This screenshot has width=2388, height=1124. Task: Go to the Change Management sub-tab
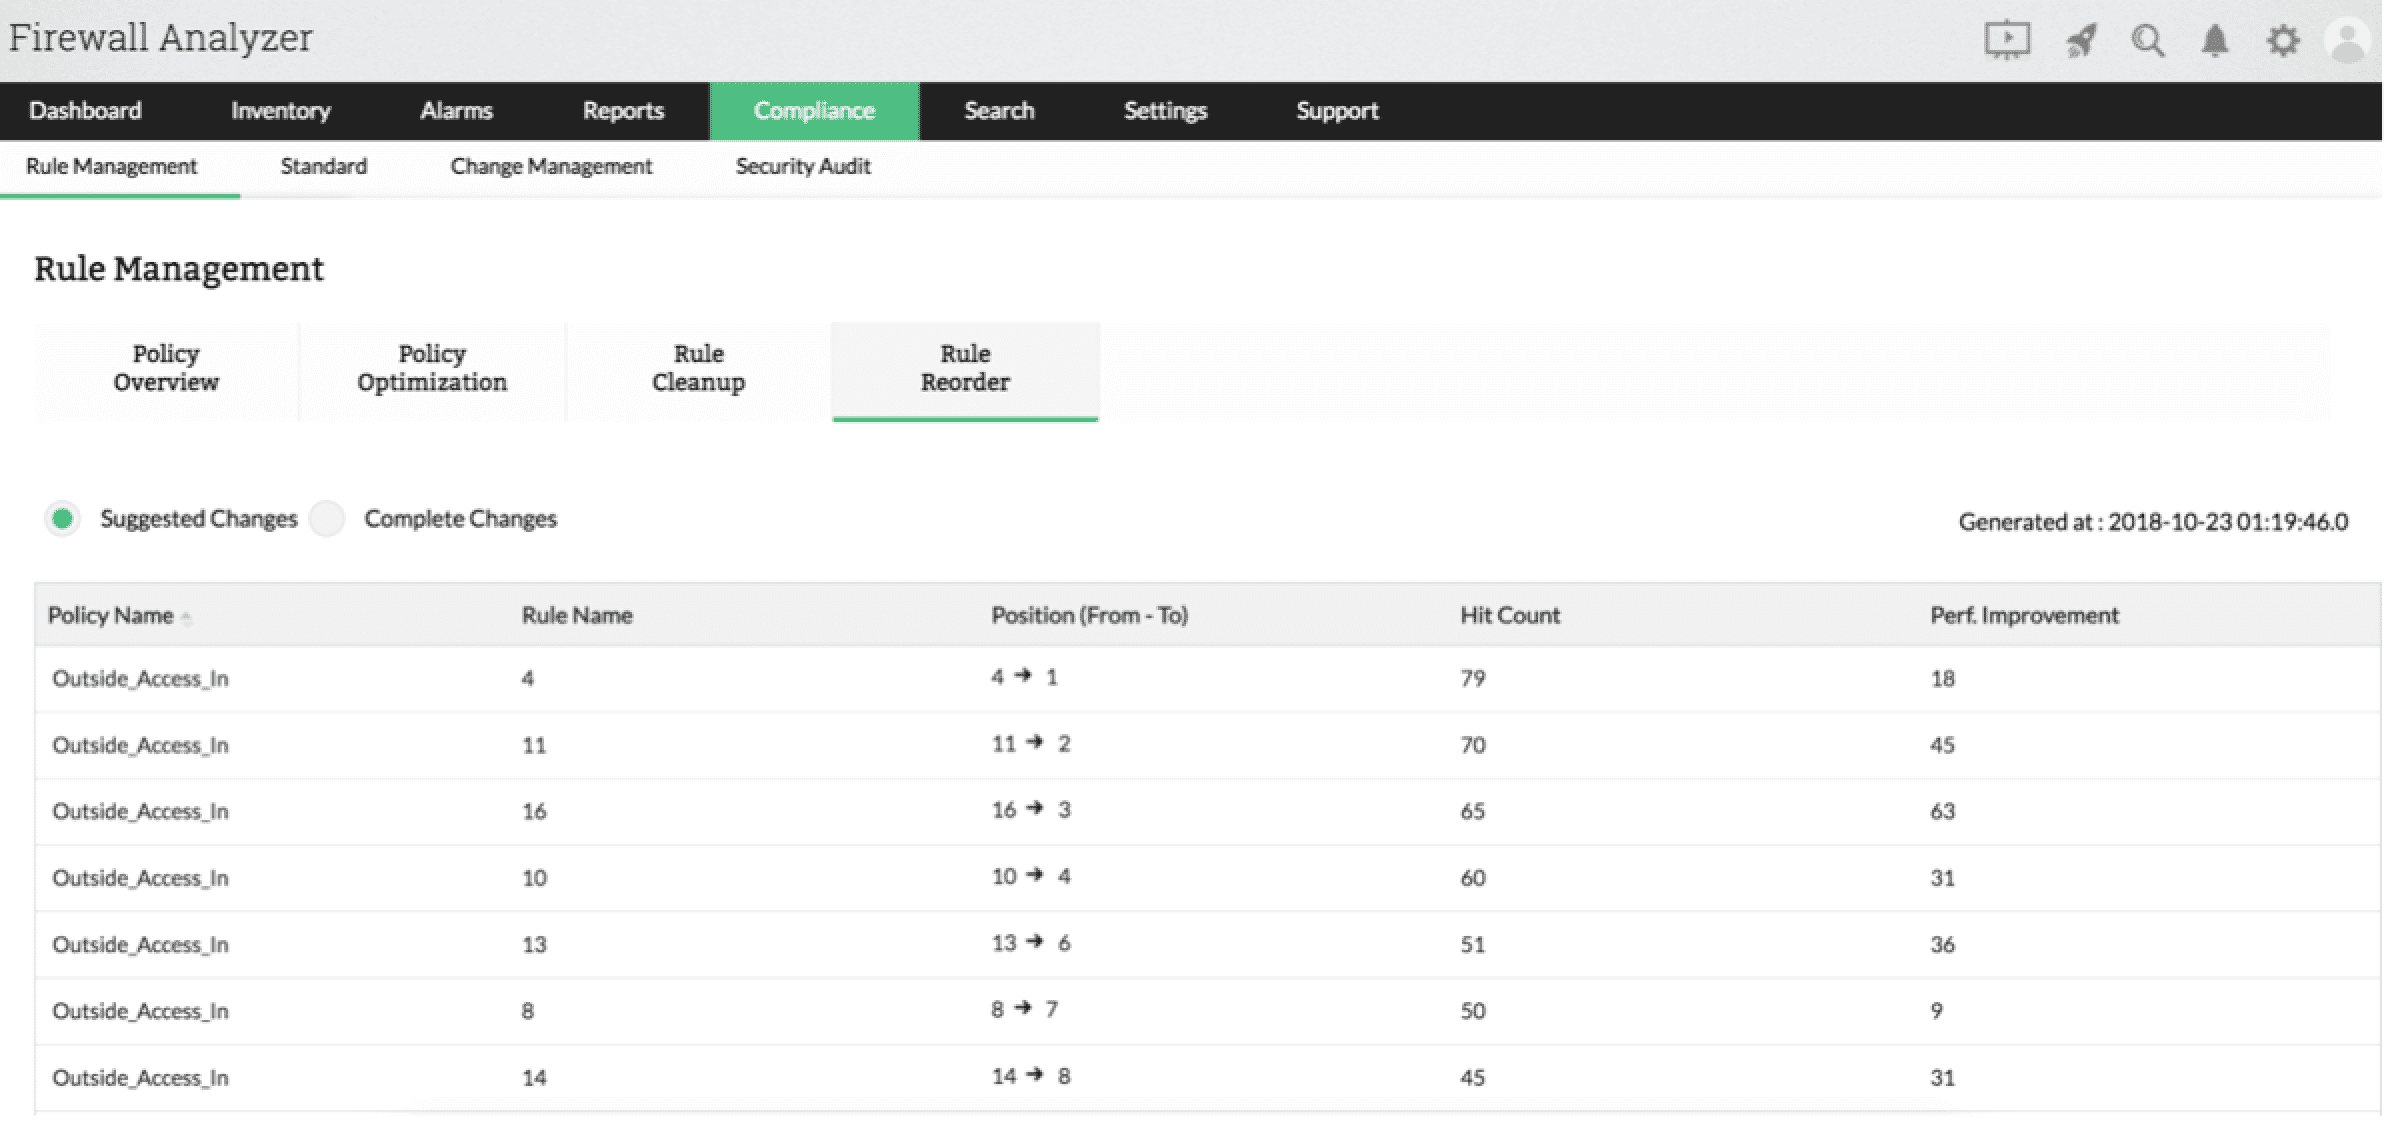(551, 167)
